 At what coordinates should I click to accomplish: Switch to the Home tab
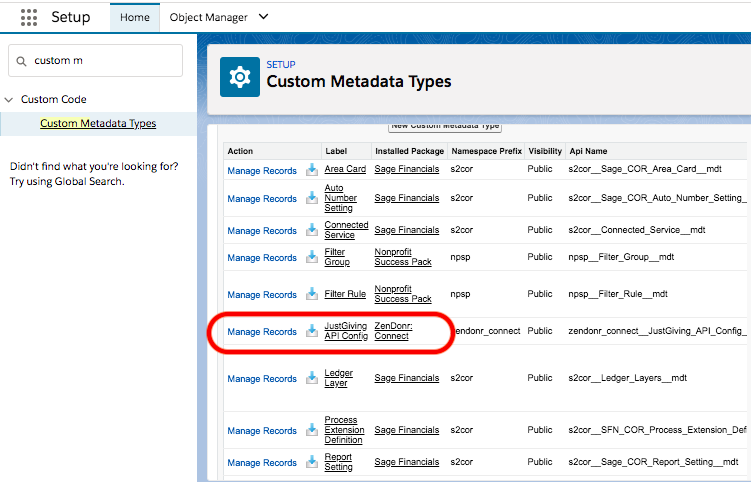[135, 17]
